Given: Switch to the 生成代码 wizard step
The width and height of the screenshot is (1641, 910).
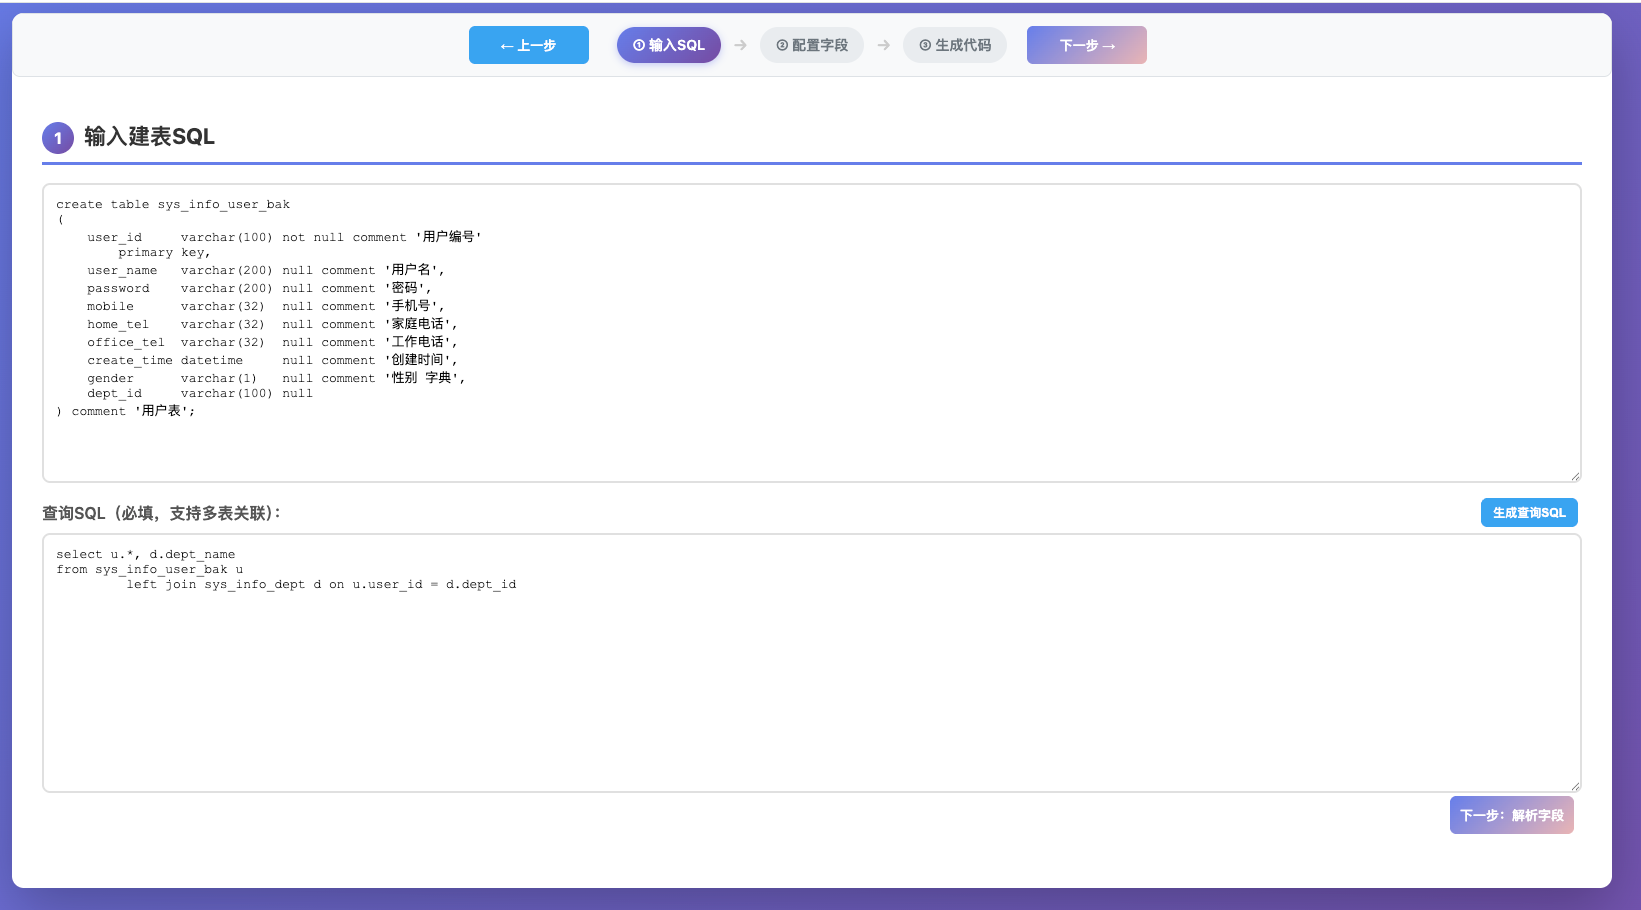Looking at the screenshot, I should point(955,44).
